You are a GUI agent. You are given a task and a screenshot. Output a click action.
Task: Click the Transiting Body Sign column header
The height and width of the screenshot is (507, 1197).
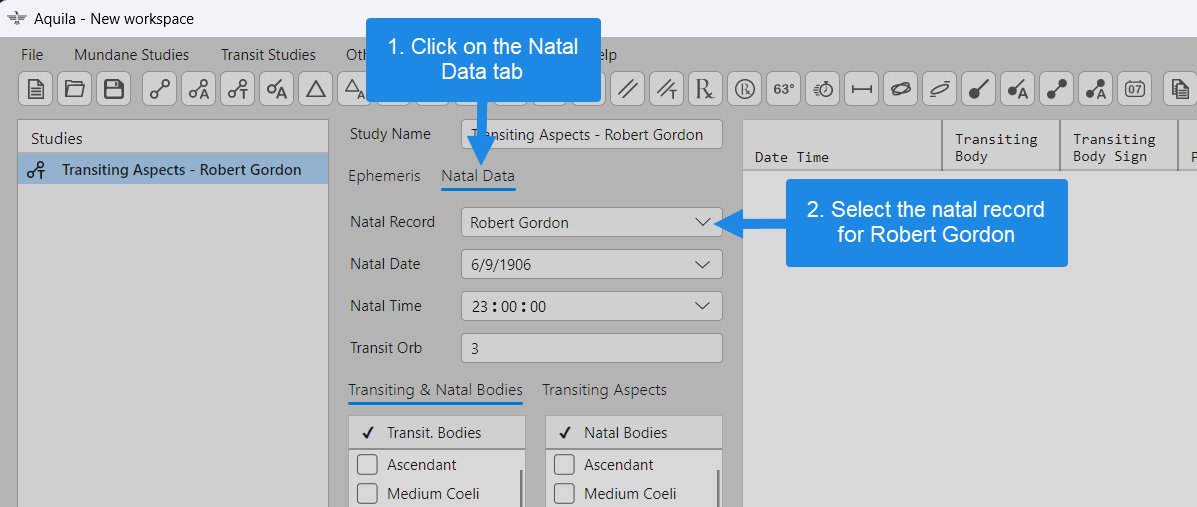1118,145
